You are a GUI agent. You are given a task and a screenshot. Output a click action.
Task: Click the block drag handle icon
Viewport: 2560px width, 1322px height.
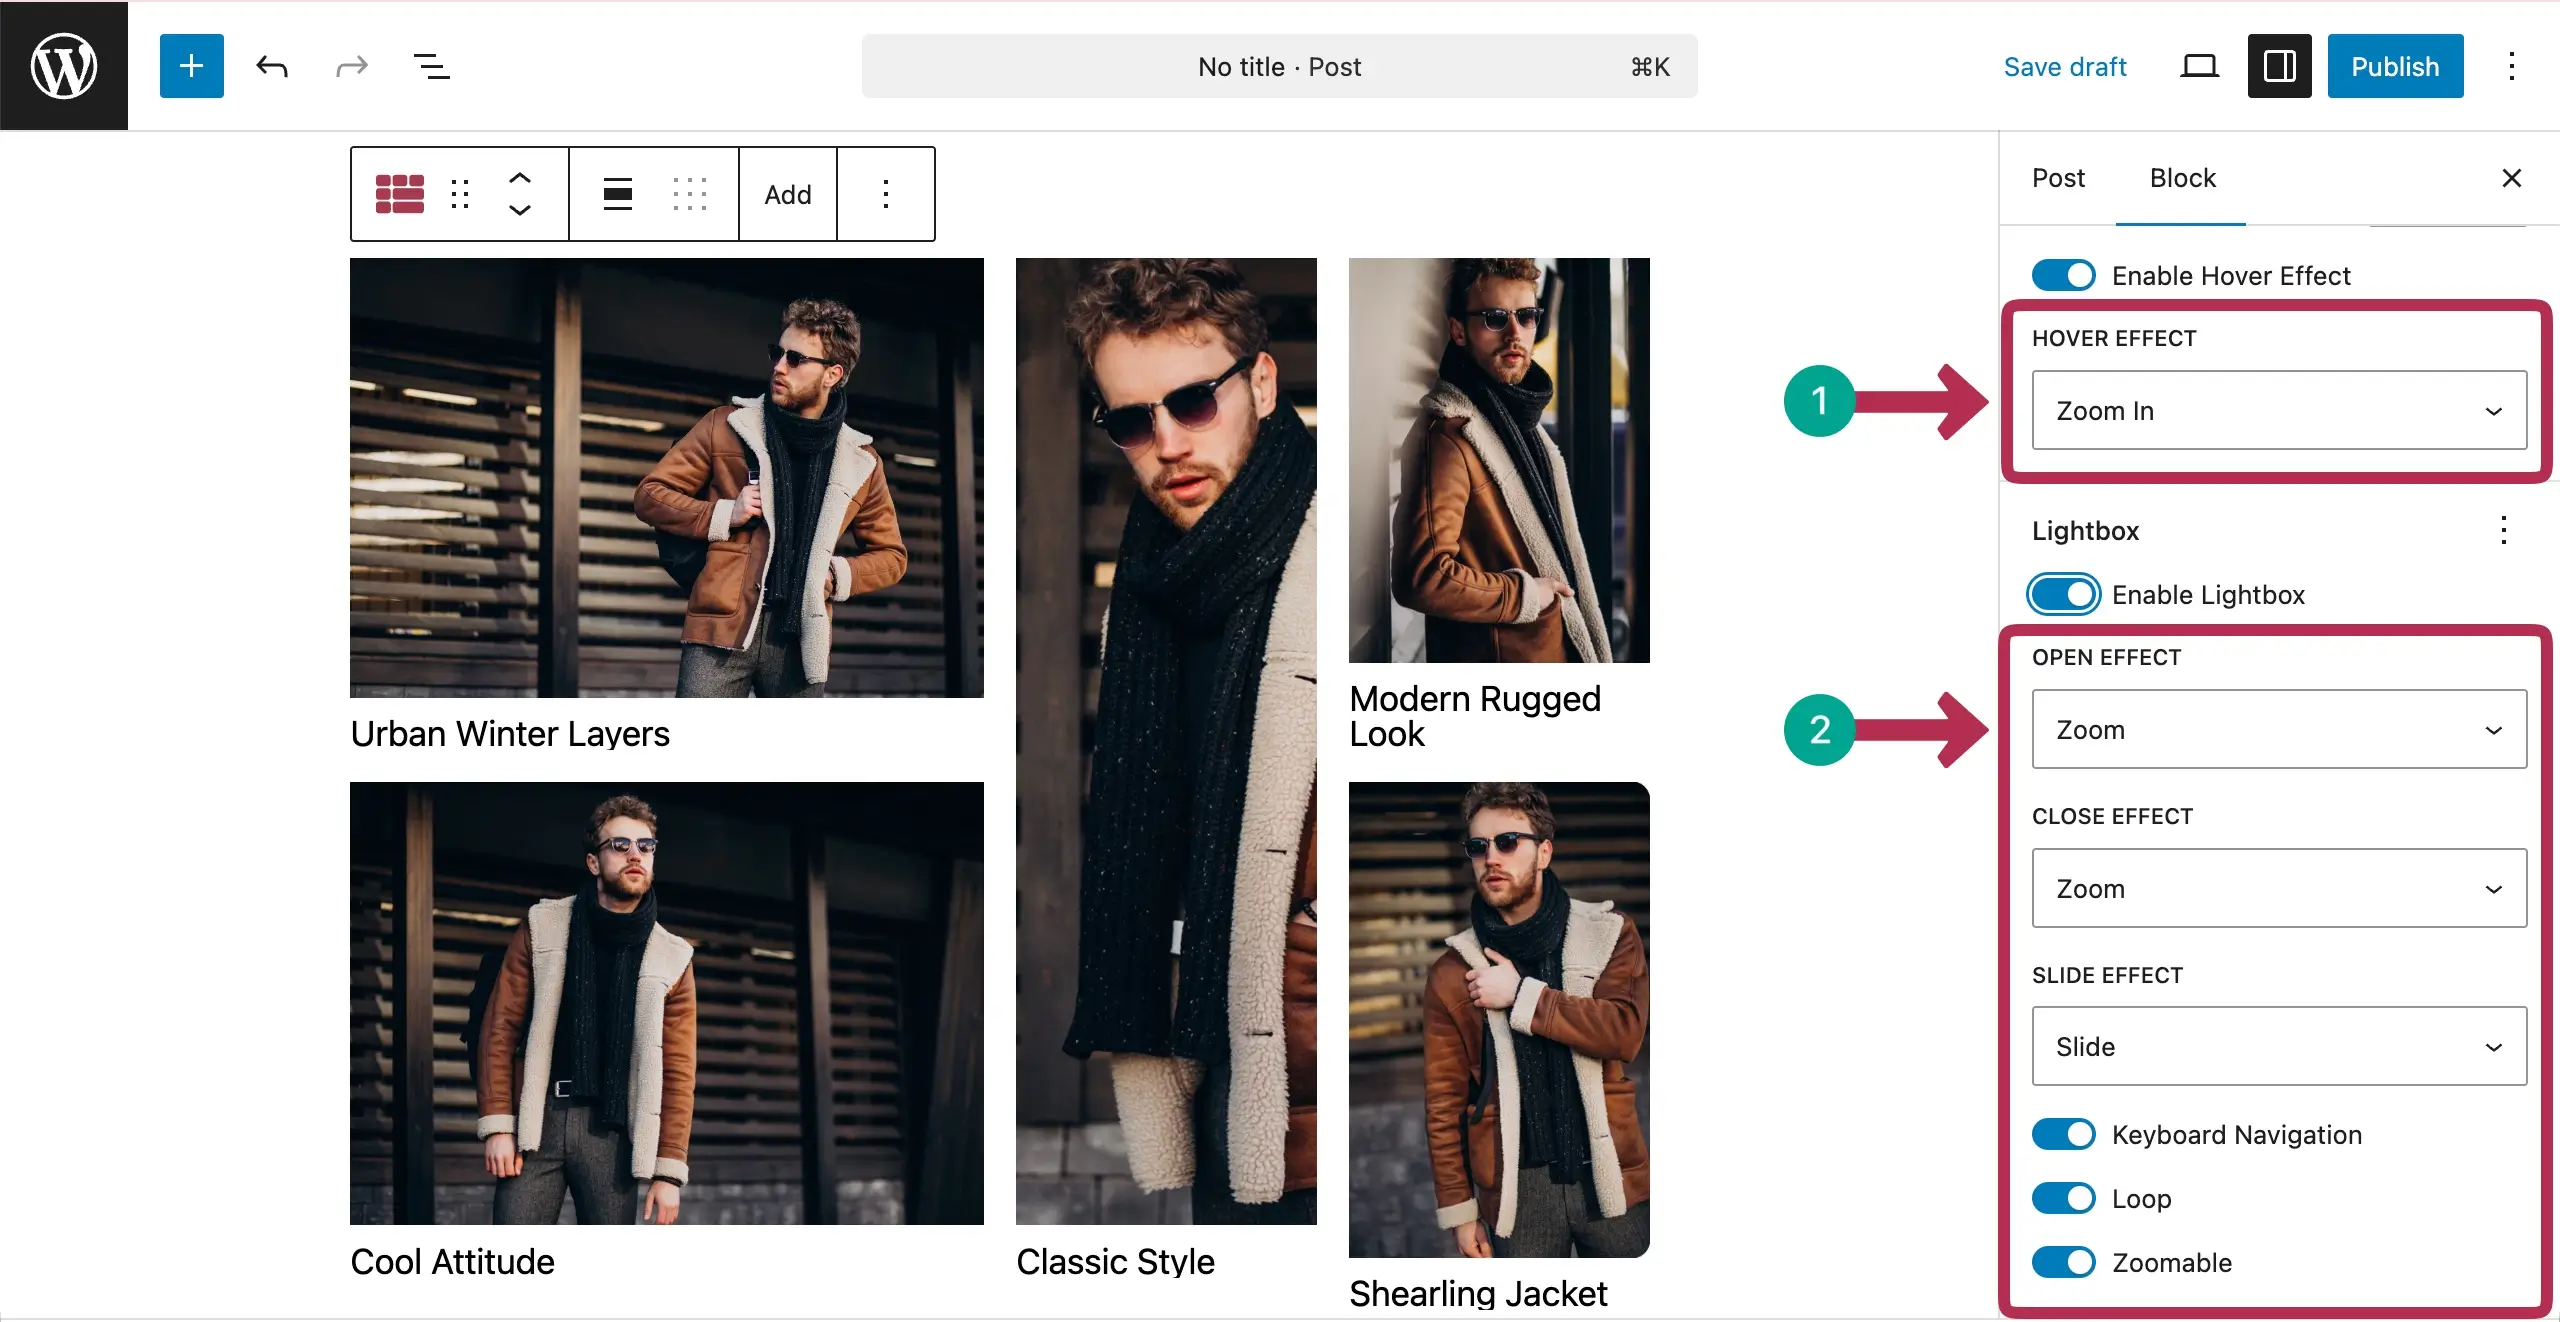(460, 194)
